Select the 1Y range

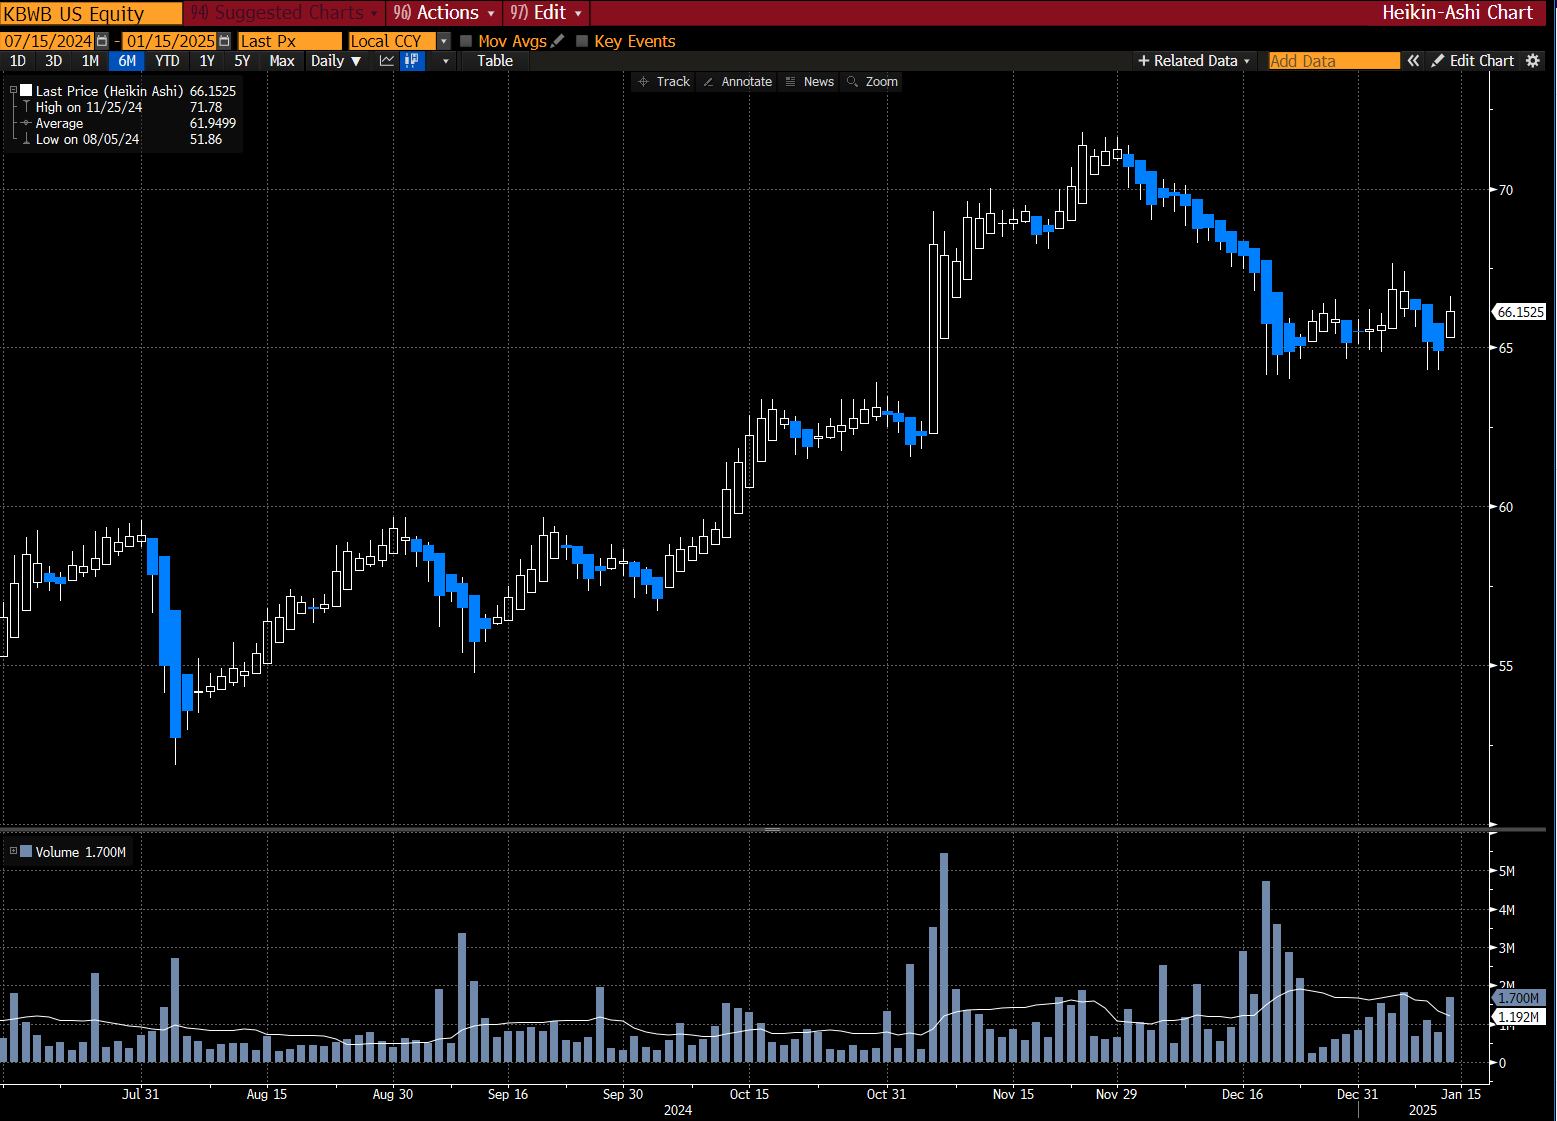point(207,61)
